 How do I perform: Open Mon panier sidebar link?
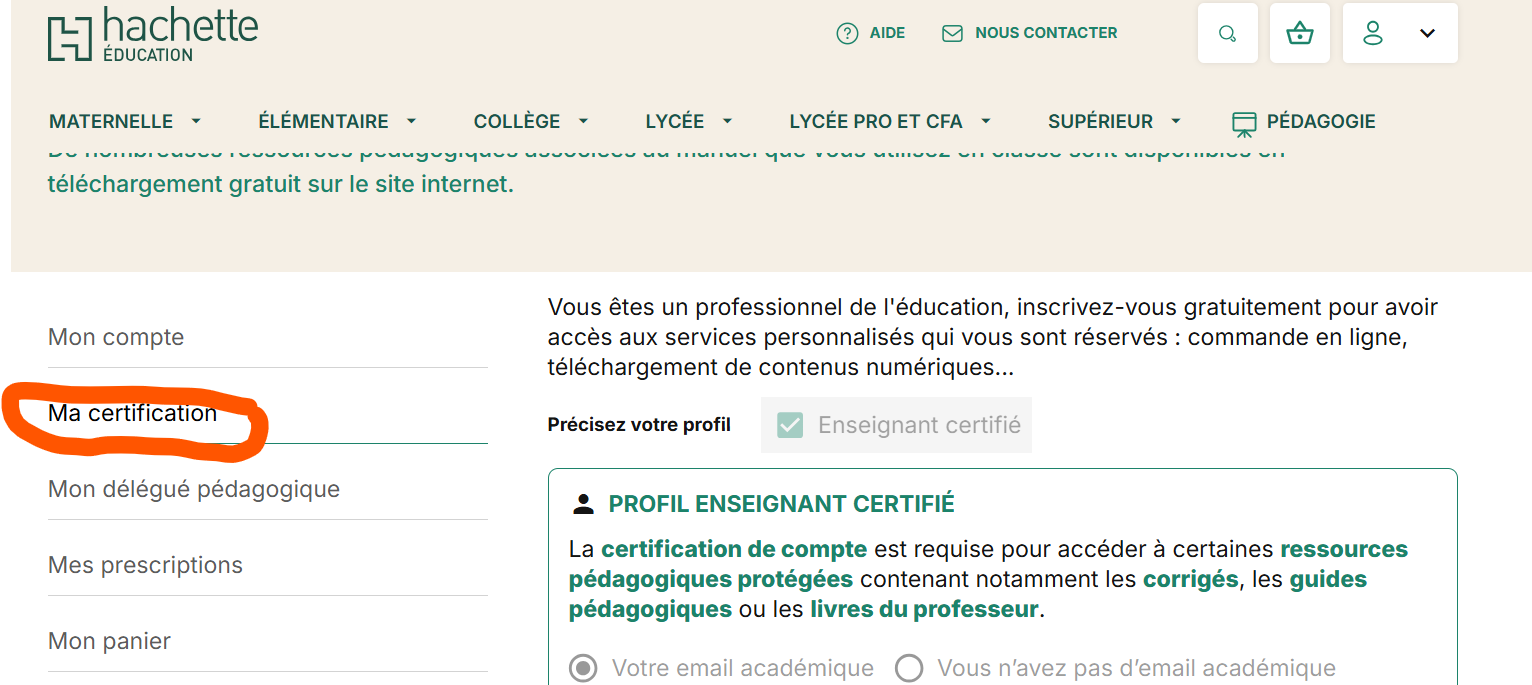click(109, 641)
